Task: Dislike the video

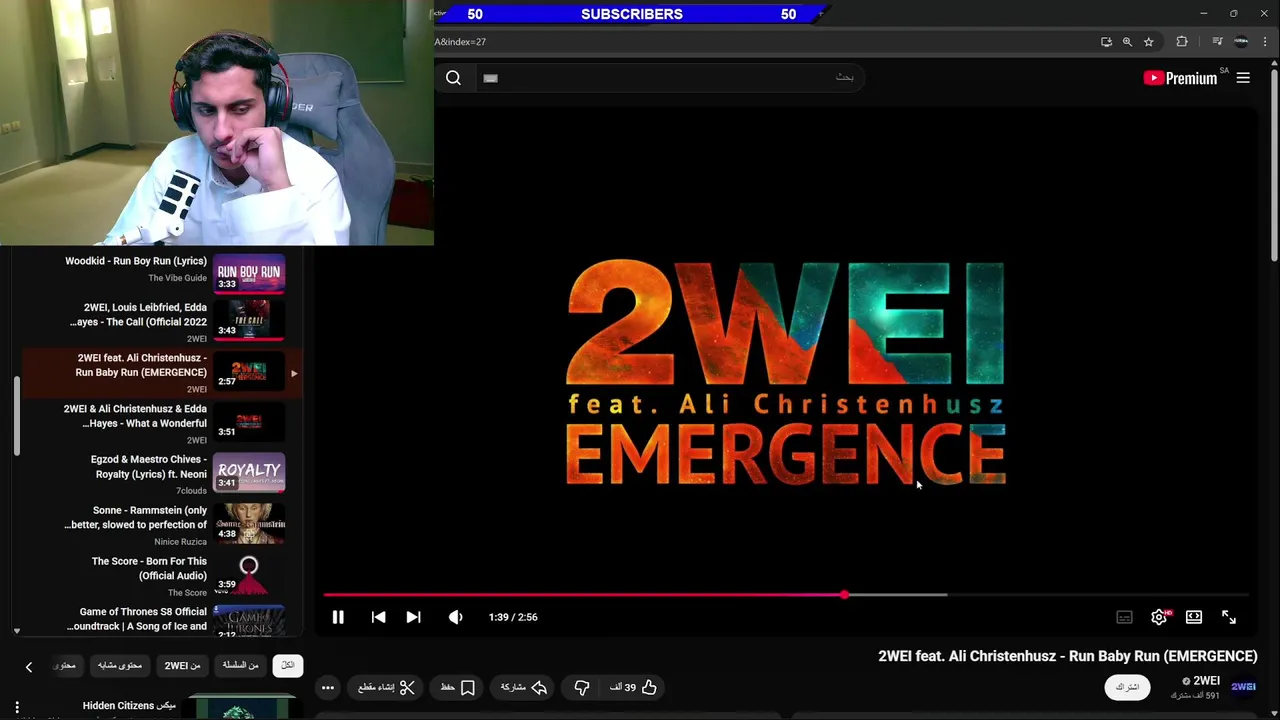Action: (x=581, y=687)
